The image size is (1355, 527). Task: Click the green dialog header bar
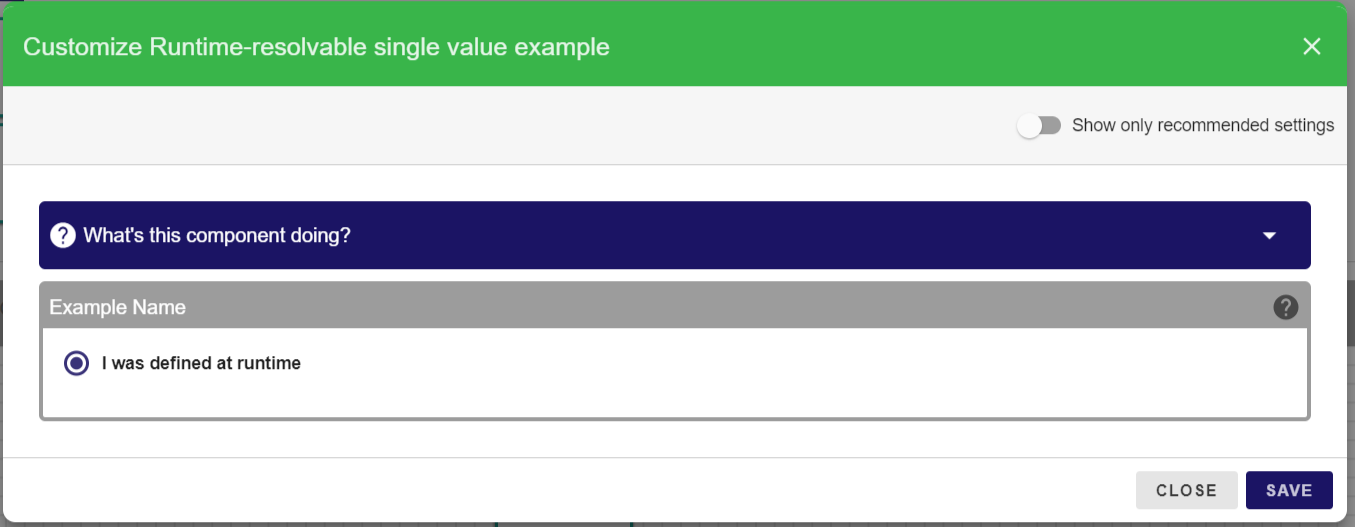900,46
